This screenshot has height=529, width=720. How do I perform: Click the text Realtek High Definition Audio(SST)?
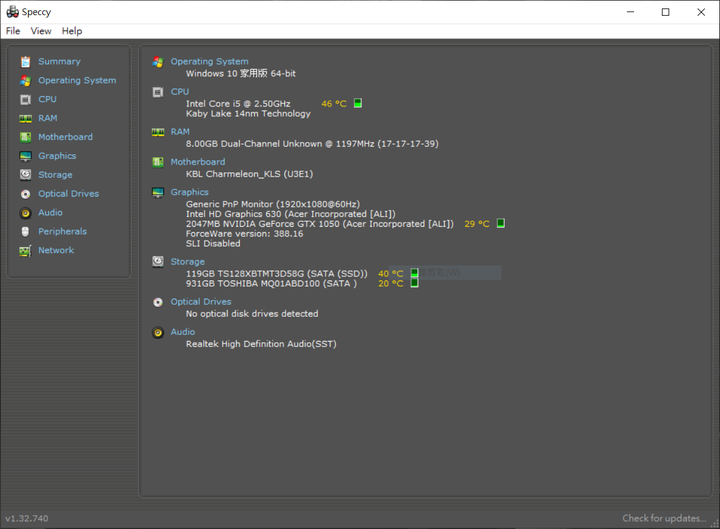[261, 344]
